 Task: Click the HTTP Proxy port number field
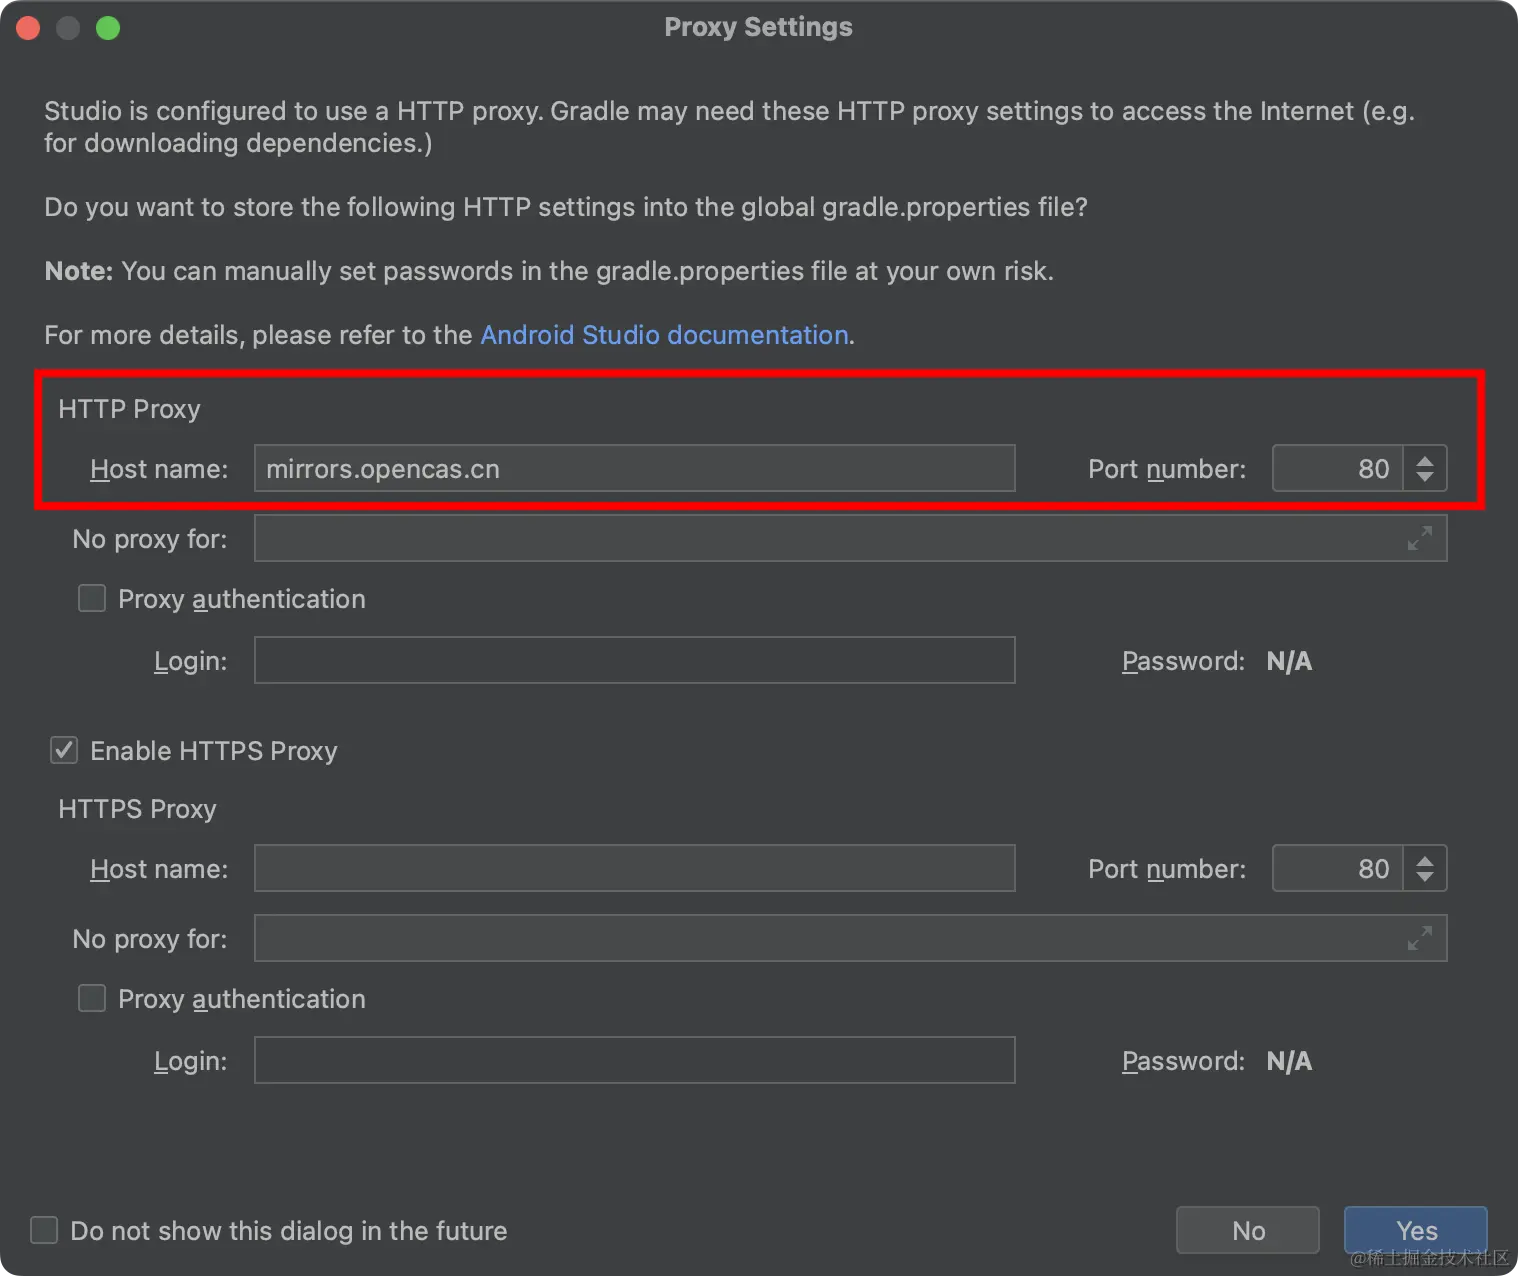(1338, 468)
